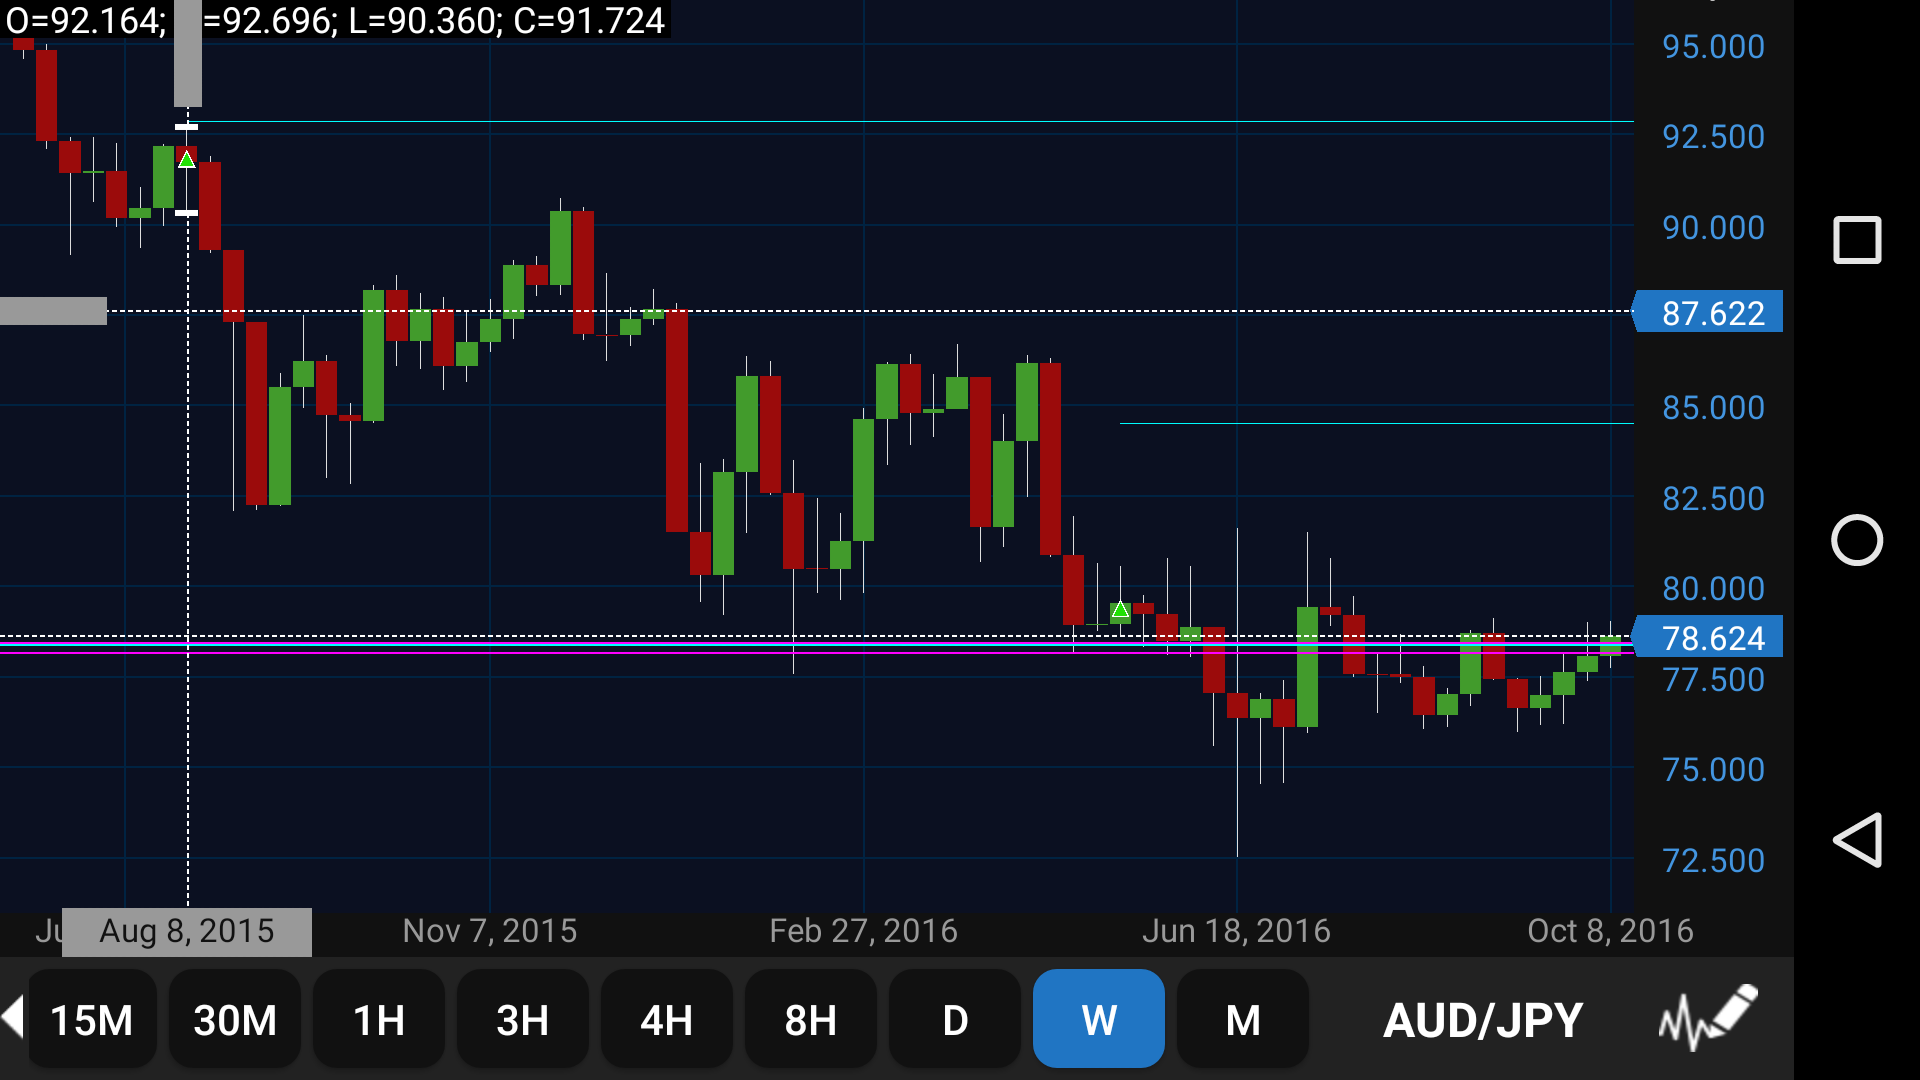Choose the daily D timeframe

[x=955, y=1020]
